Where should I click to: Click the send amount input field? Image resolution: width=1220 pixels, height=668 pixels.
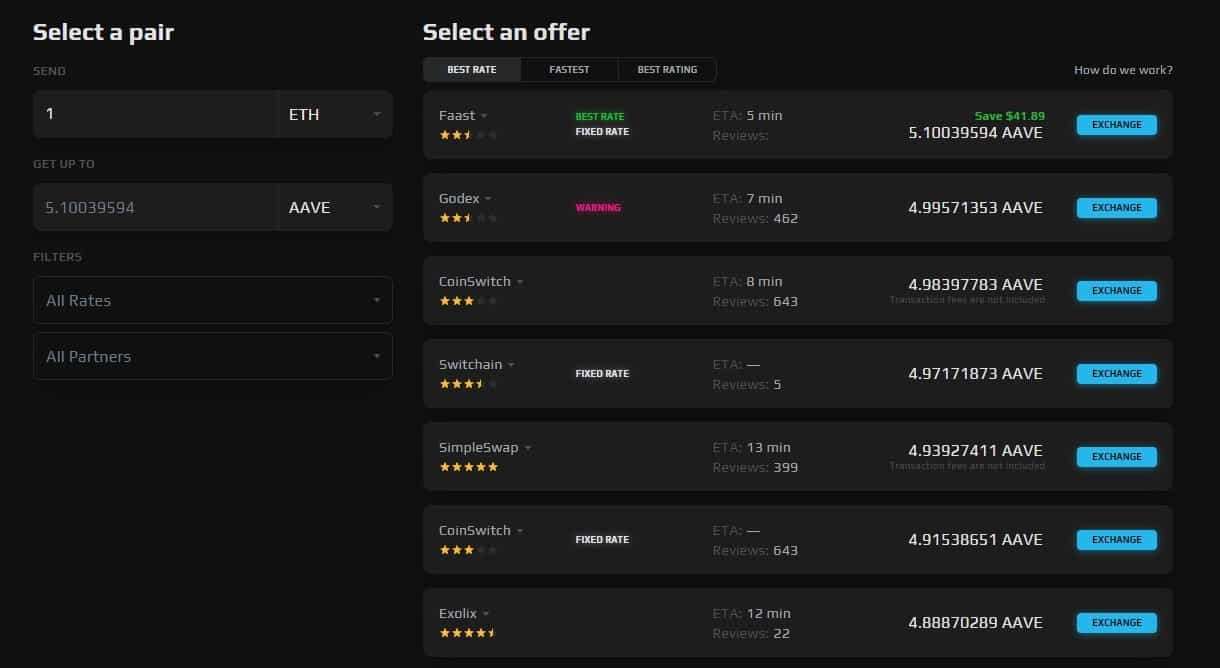tap(154, 115)
